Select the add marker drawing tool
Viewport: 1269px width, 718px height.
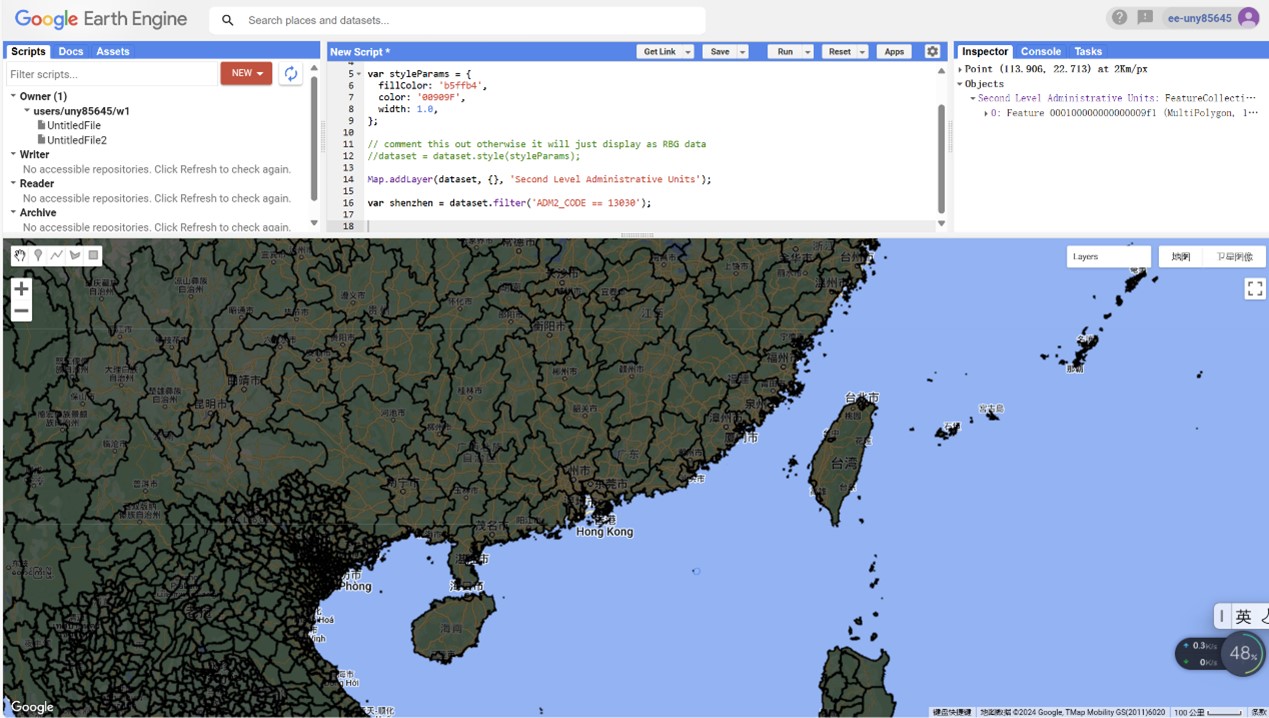point(38,256)
